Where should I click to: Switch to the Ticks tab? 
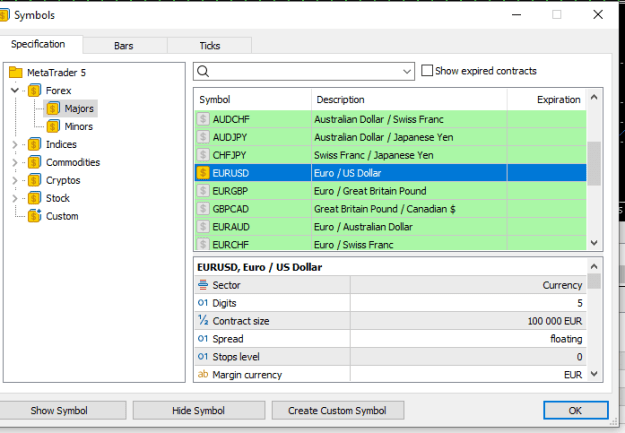(210, 45)
